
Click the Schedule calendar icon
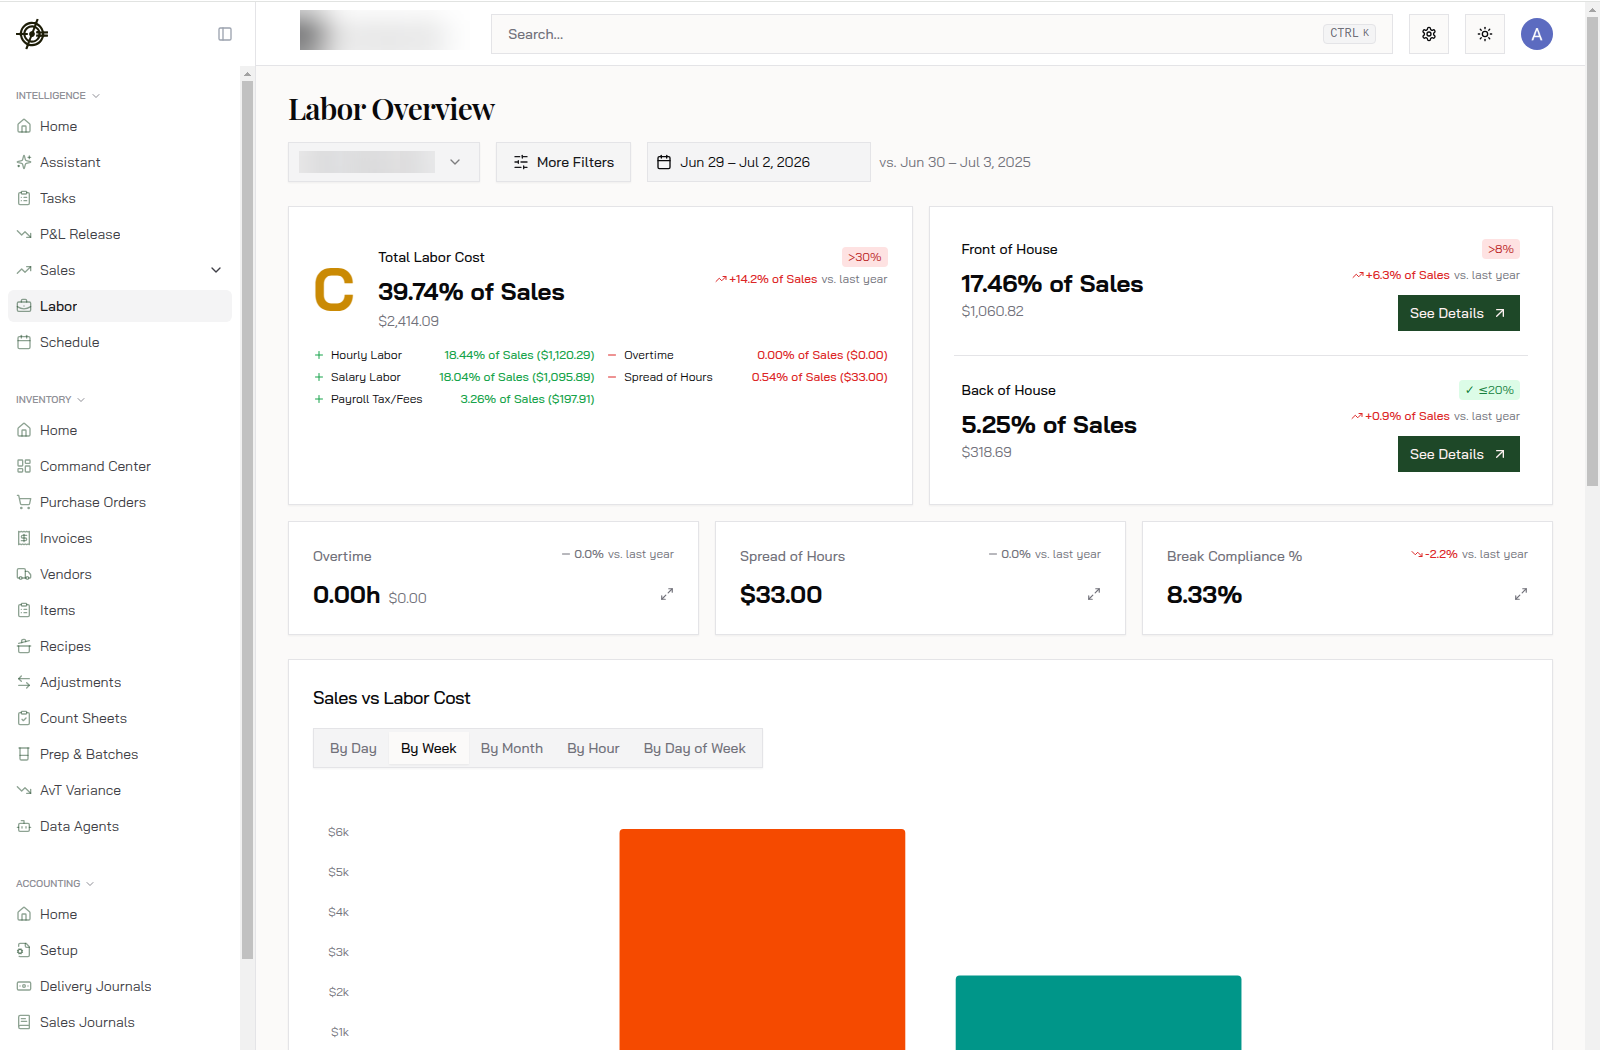click(x=24, y=342)
